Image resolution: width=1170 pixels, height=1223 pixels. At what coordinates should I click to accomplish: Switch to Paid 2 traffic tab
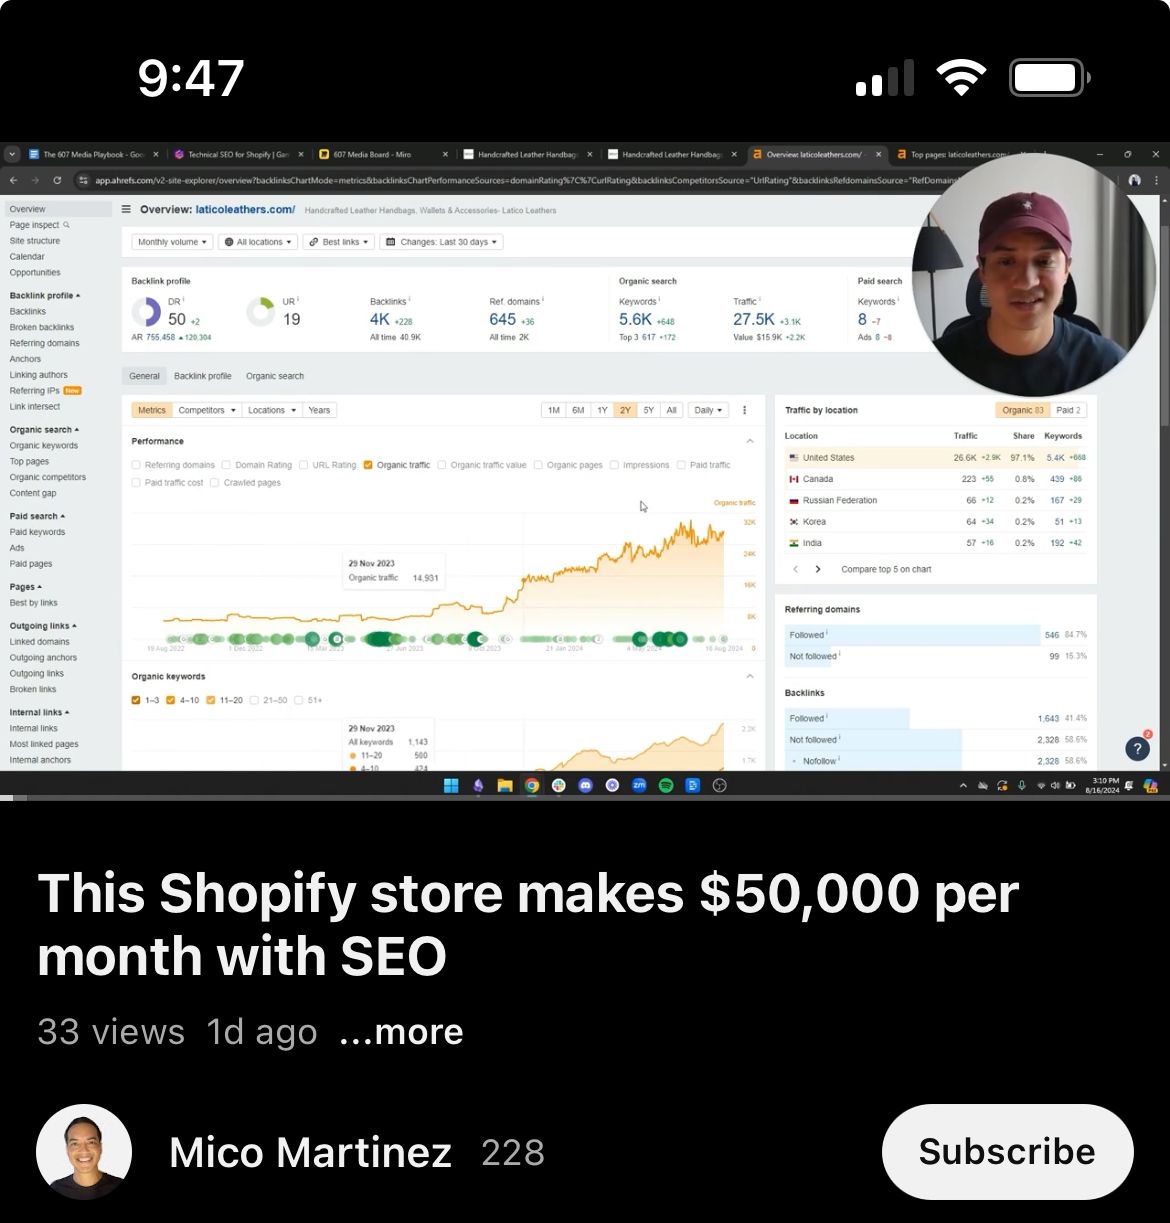click(x=1069, y=410)
